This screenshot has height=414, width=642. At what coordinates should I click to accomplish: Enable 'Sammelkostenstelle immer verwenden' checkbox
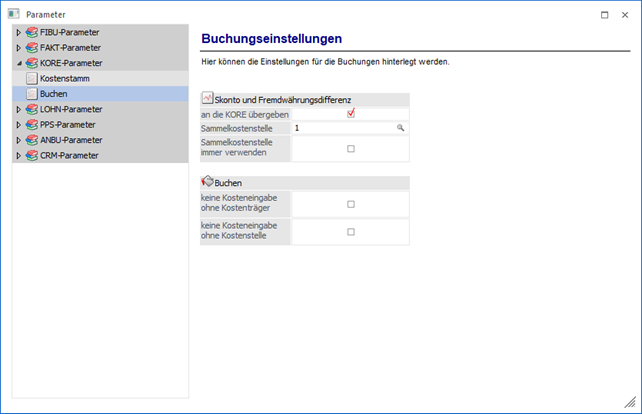[x=351, y=148]
